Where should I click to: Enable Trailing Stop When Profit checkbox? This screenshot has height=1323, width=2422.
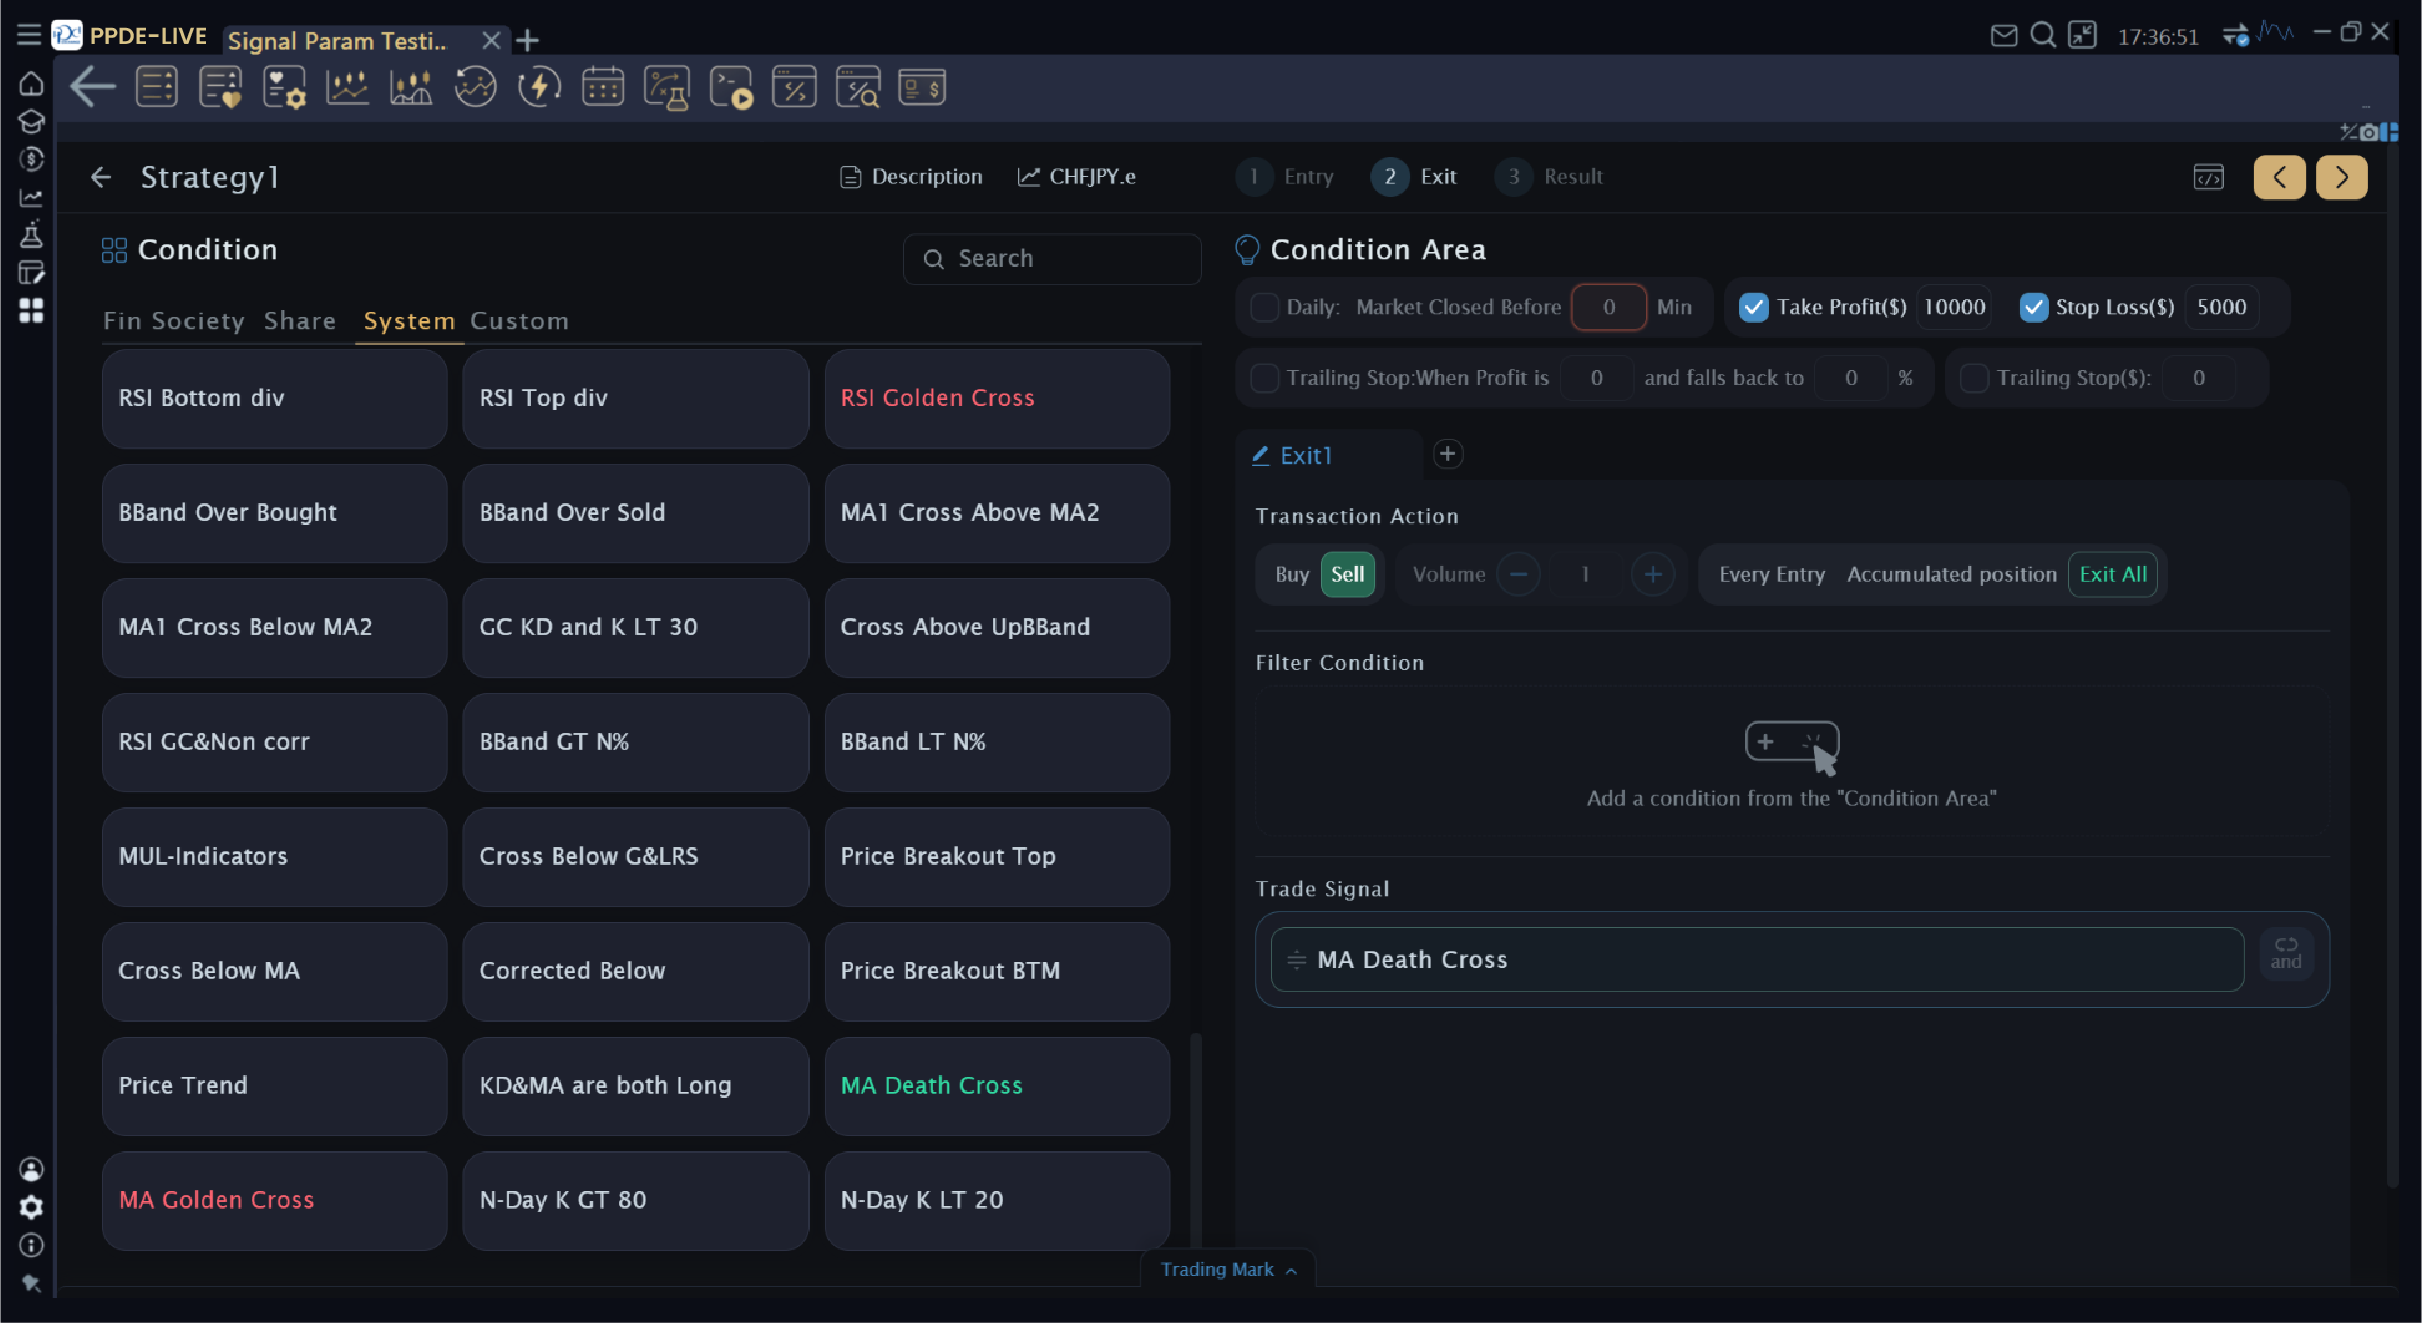1265,378
